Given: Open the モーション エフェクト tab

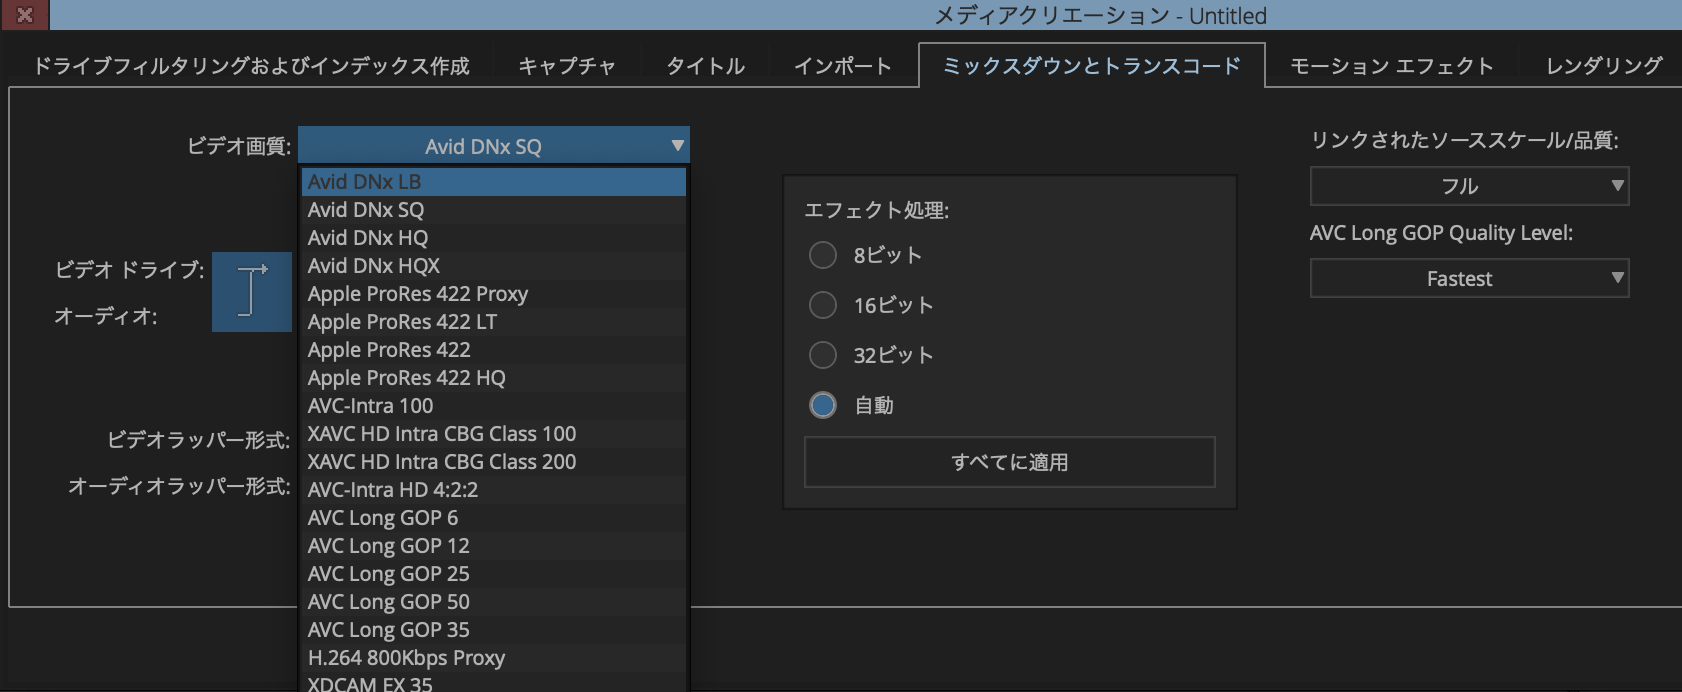Looking at the screenshot, I should pos(1391,66).
